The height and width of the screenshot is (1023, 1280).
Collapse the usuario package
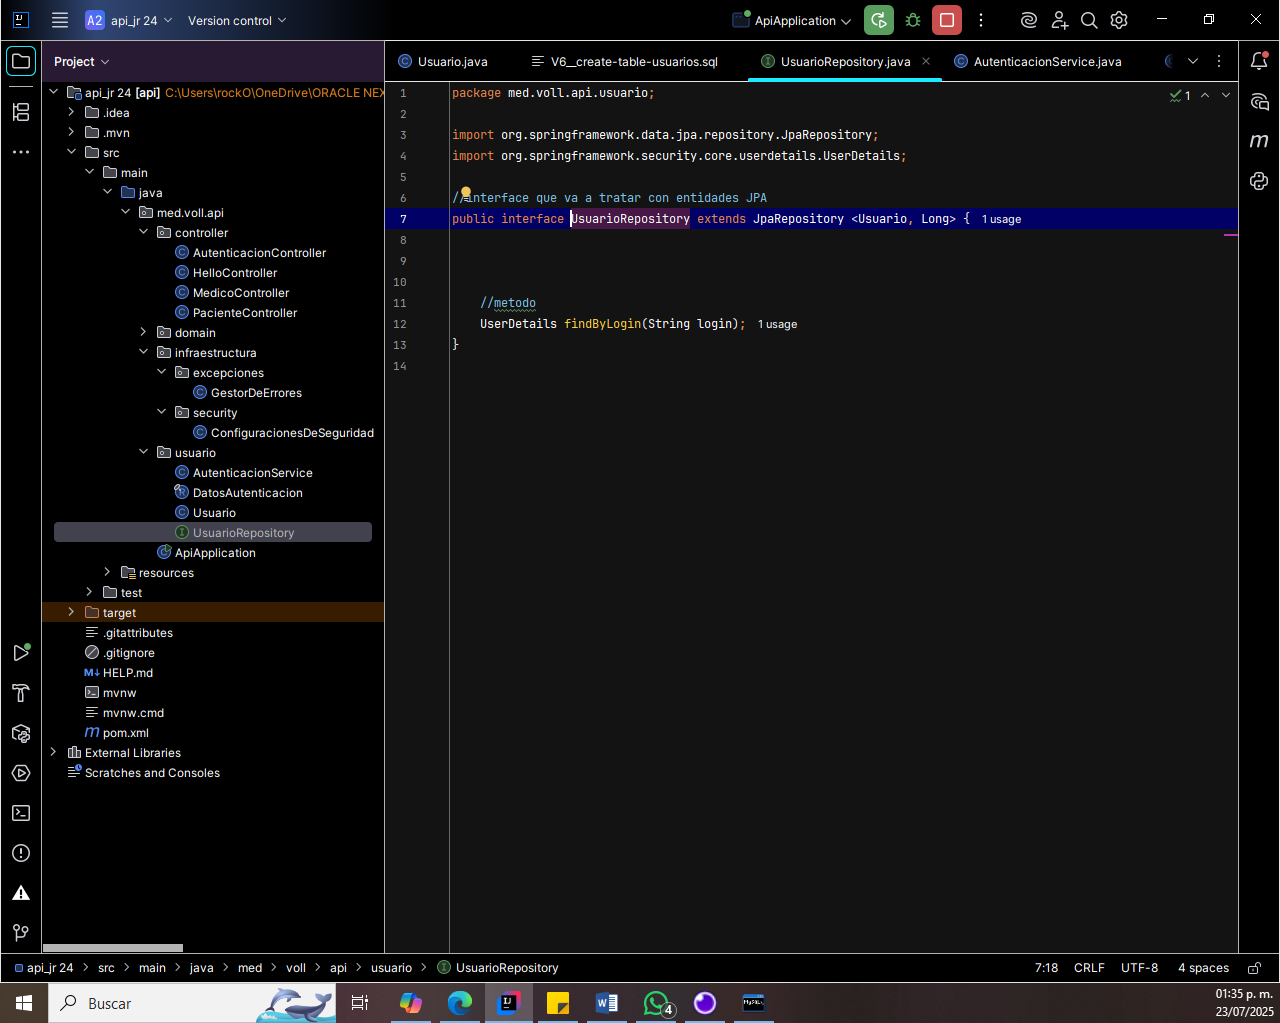click(x=143, y=452)
